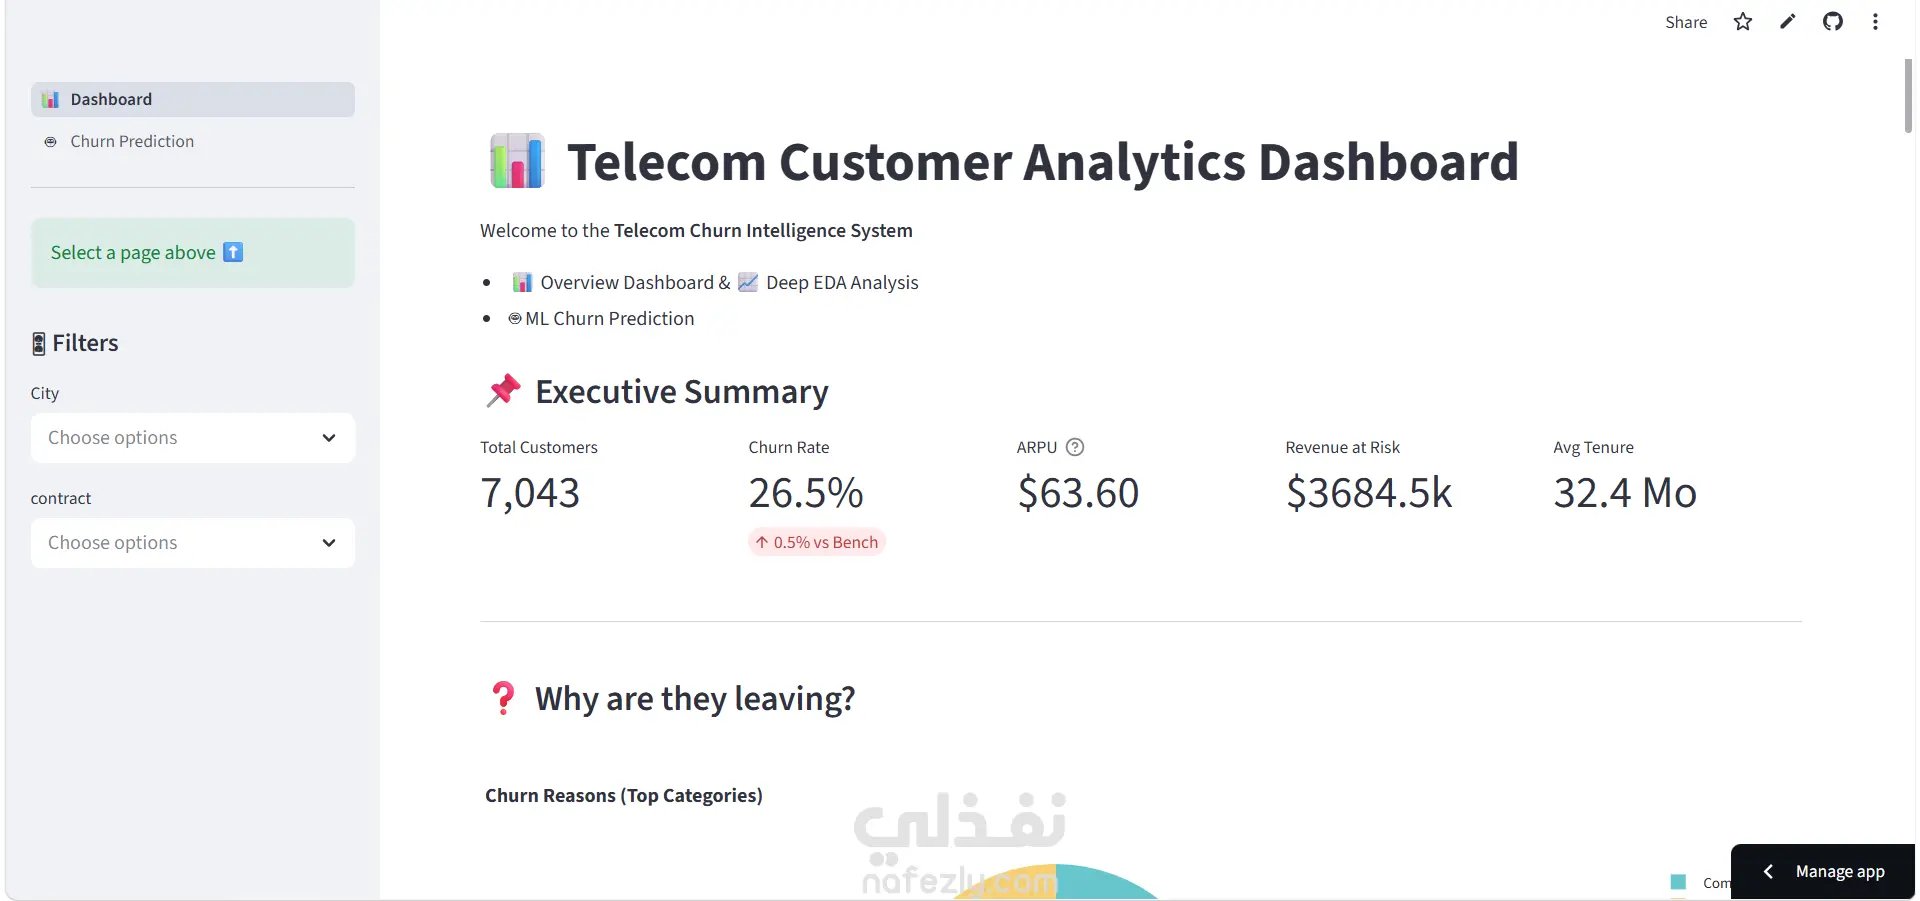The image size is (1920, 901).
Task: Open the Manage app button
Action: (1822, 872)
